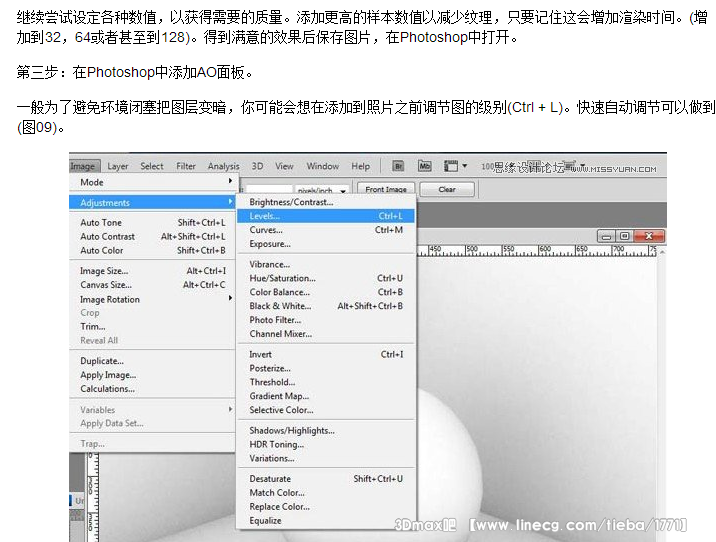Expand the arrange documents dropdown arrow
The height and width of the screenshot is (542, 716).
click(465, 166)
